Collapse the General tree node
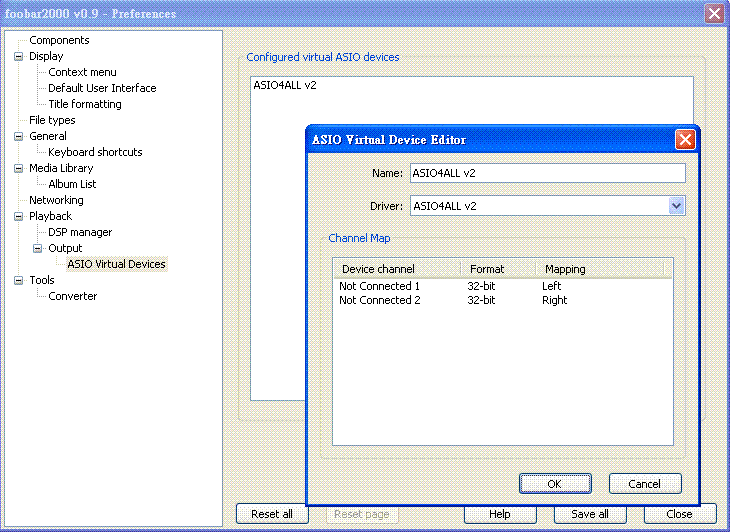The width and height of the screenshot is (730, 532). [19, 136]
